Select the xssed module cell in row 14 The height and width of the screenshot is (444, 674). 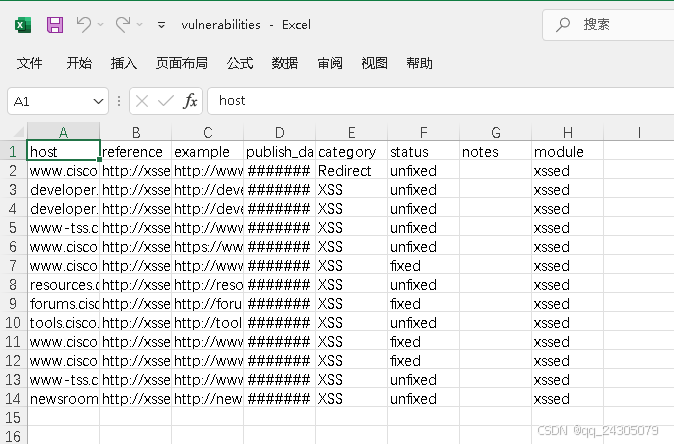567,398
